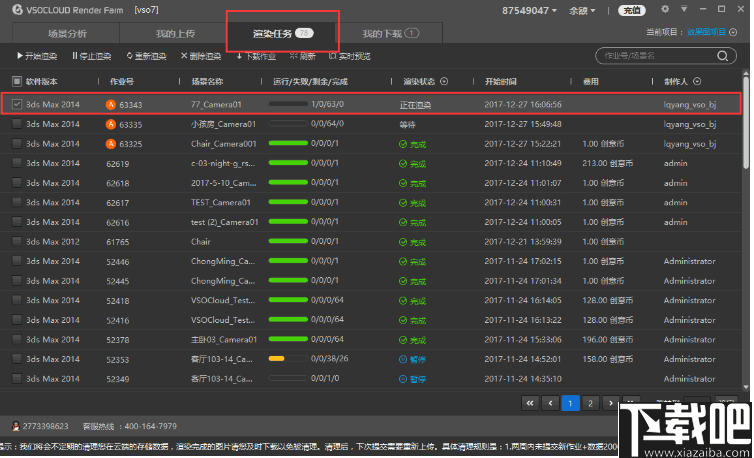Click the 等待 status of job 63335

click(407, 125)
